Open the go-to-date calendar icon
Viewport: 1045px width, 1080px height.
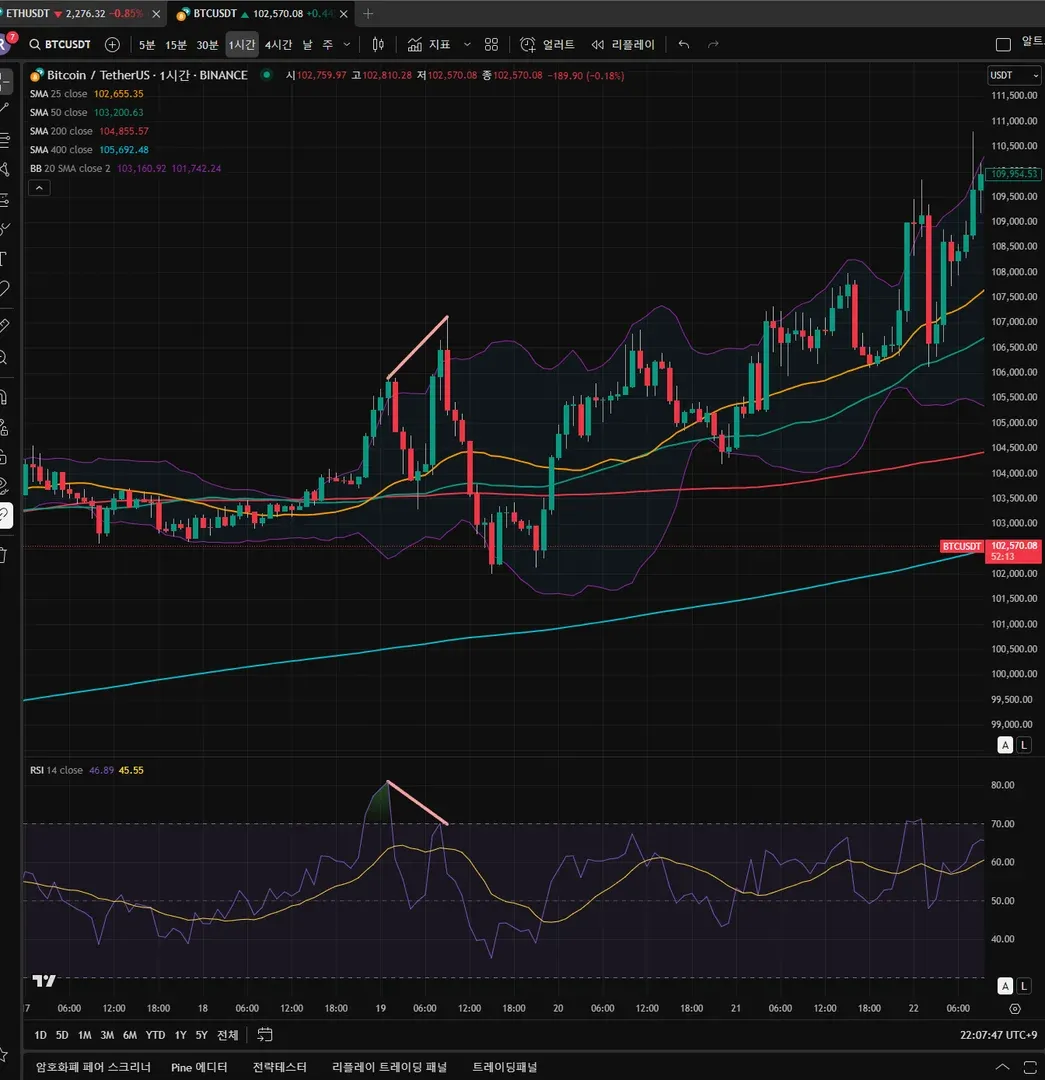coord(265,1035)
